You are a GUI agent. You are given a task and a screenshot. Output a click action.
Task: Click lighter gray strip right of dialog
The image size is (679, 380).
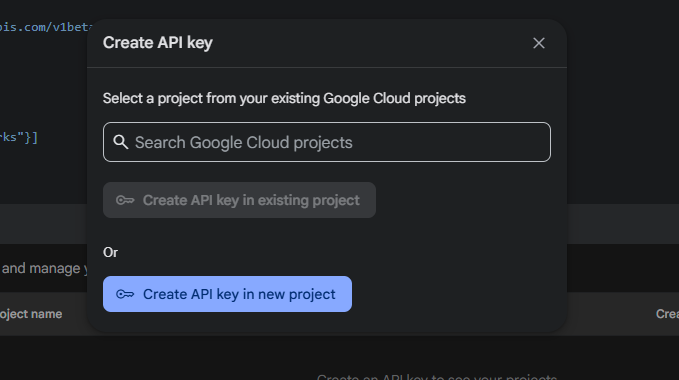point(623,223)
